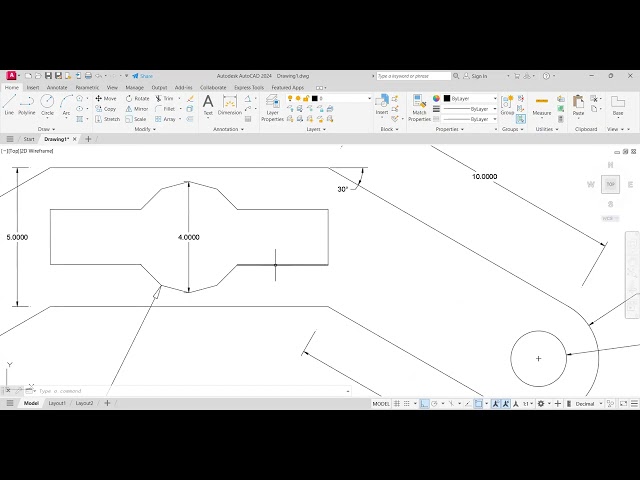Click the Plot printer icon
Viewport: 640px width, 480px height.
[x=88, y=76]
